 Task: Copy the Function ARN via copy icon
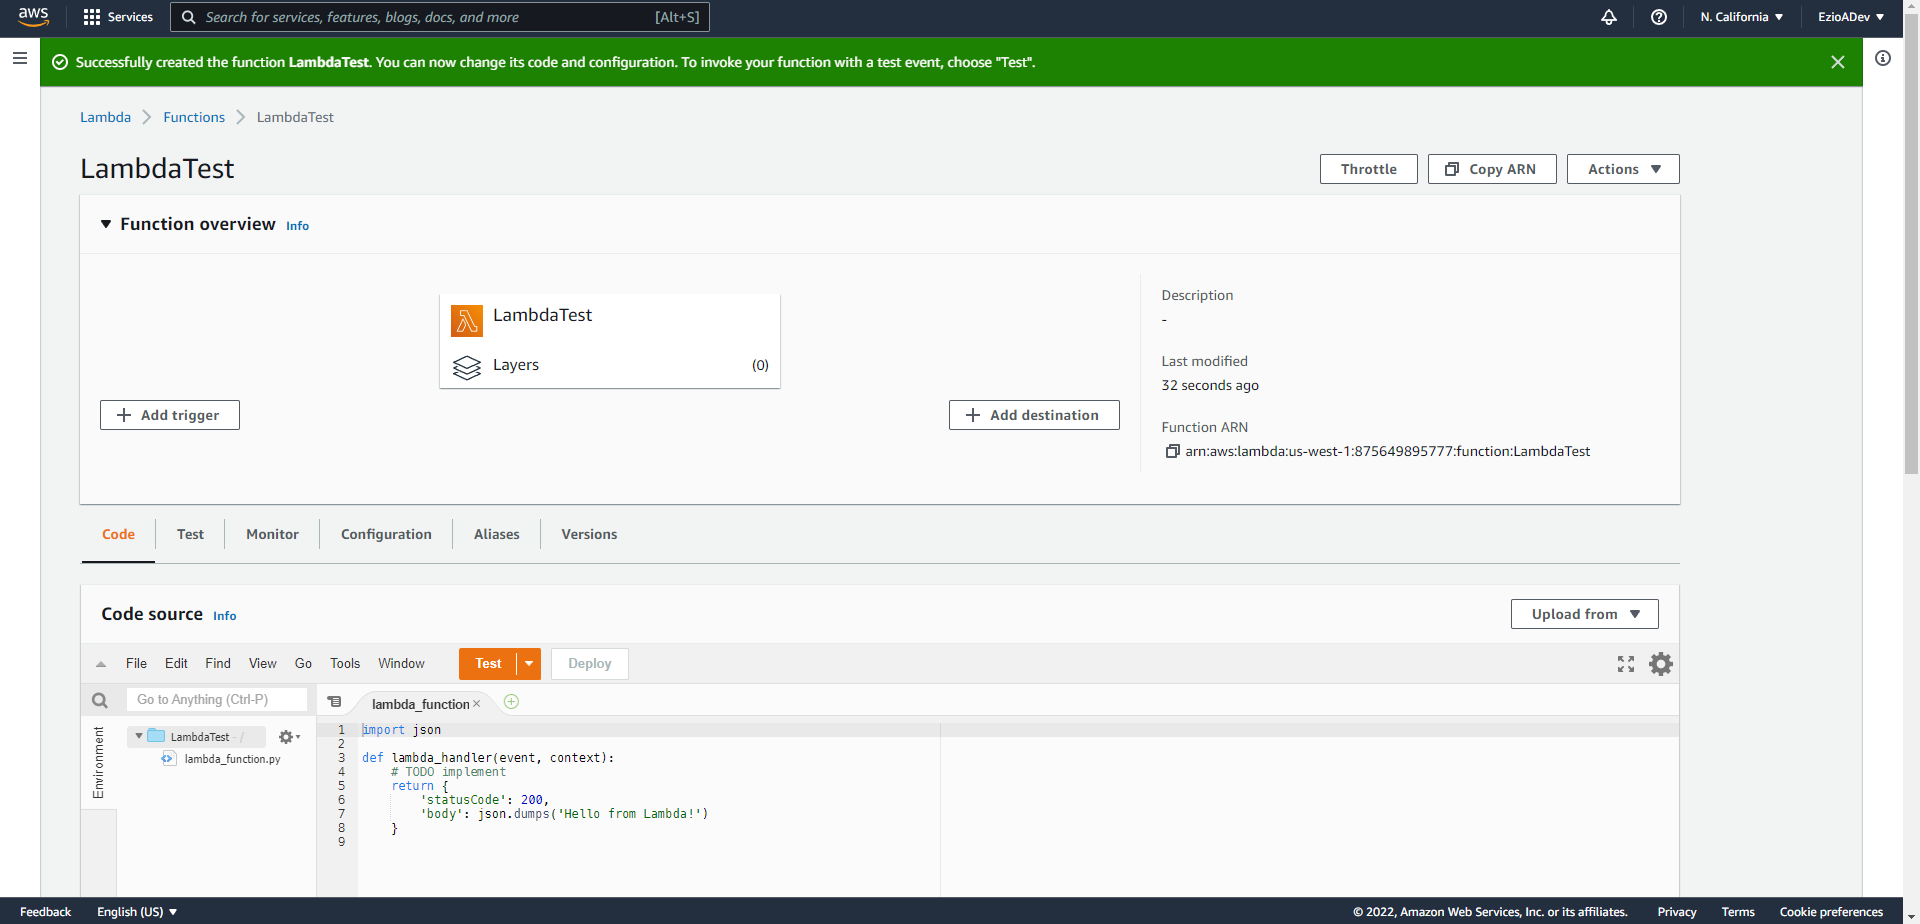(1172, 451)
